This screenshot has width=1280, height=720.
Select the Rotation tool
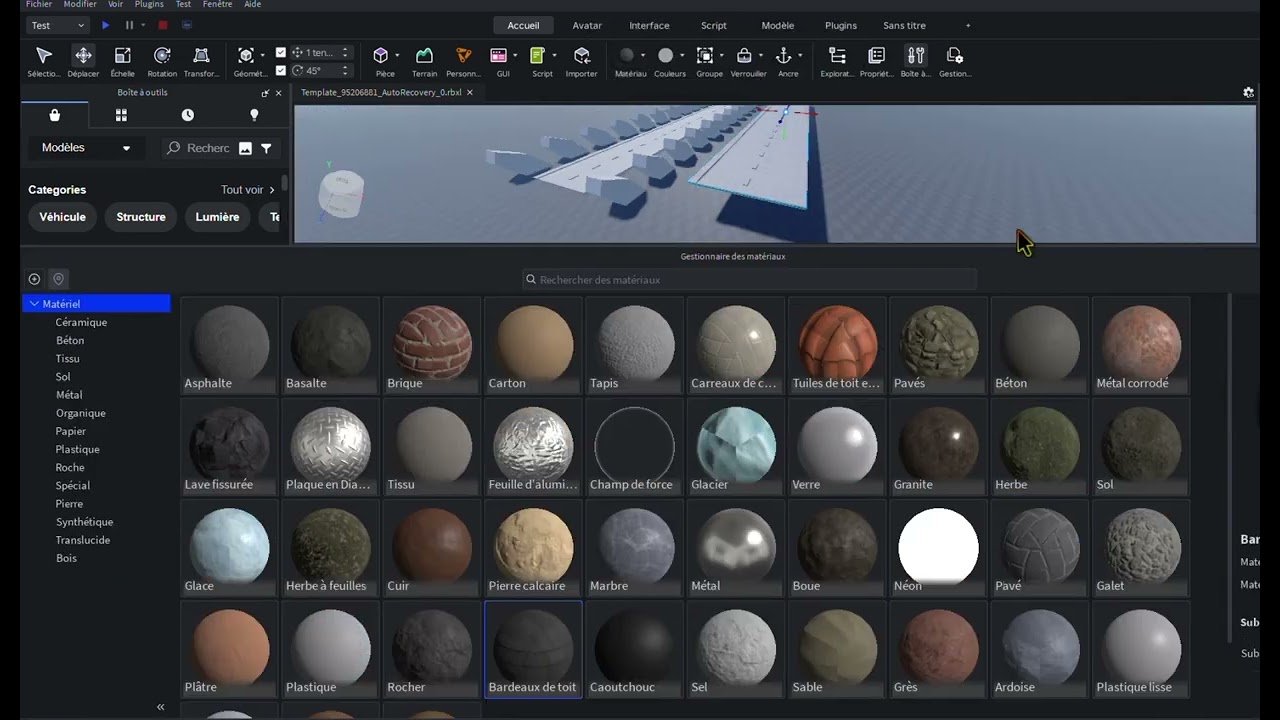pos(162,60)
